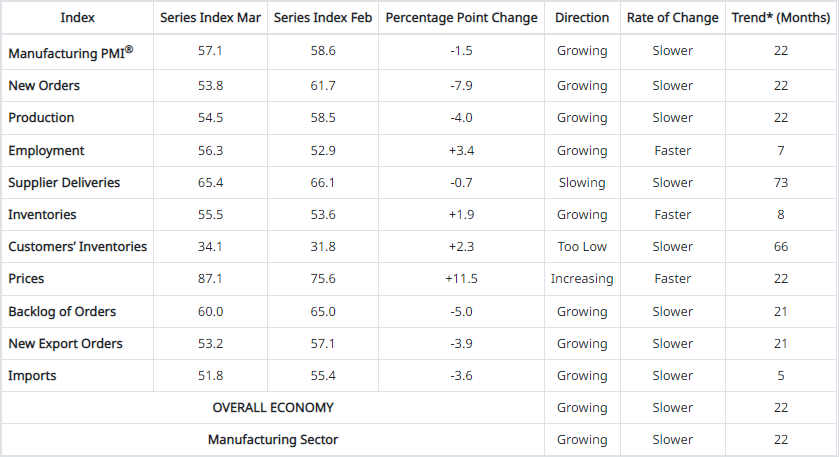
Task: Click the Imports row label
Action: [32, 376]
